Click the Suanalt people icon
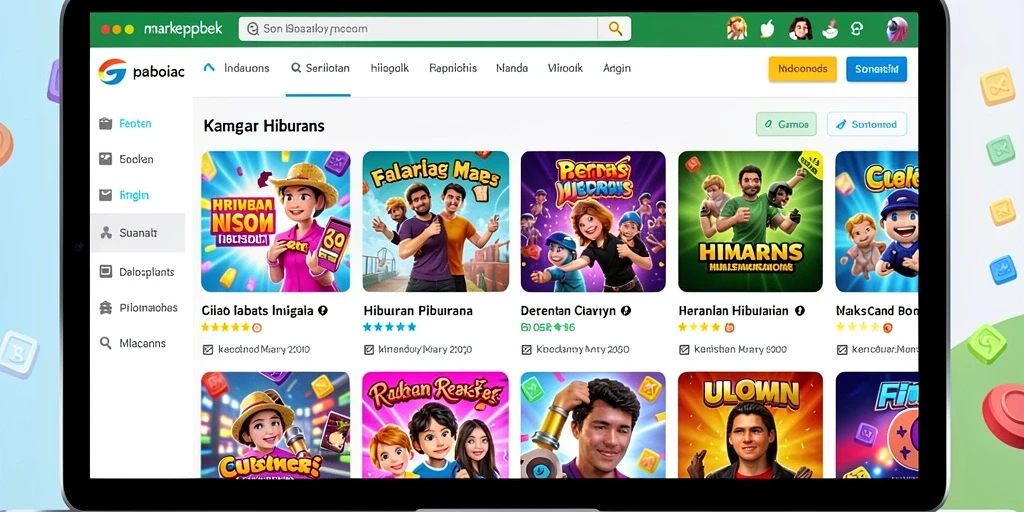Viewport: 1024px width, 512px height. tap(105, 232)
